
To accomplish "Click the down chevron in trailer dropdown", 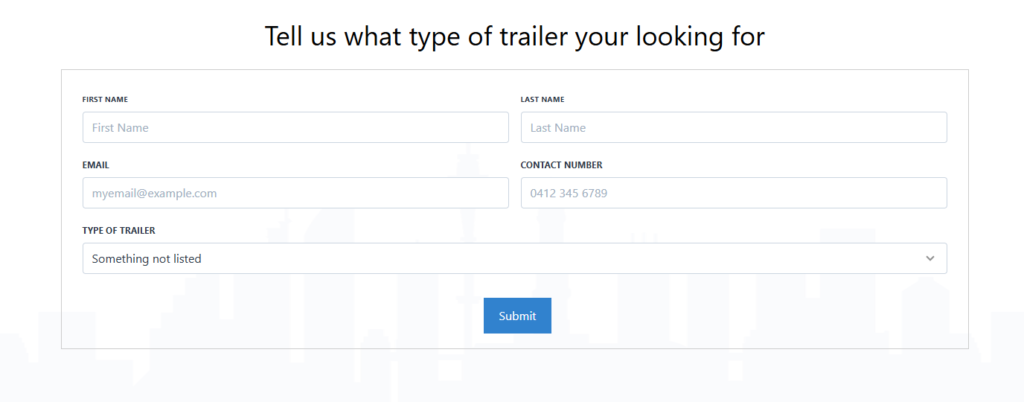I will (930, 258).
